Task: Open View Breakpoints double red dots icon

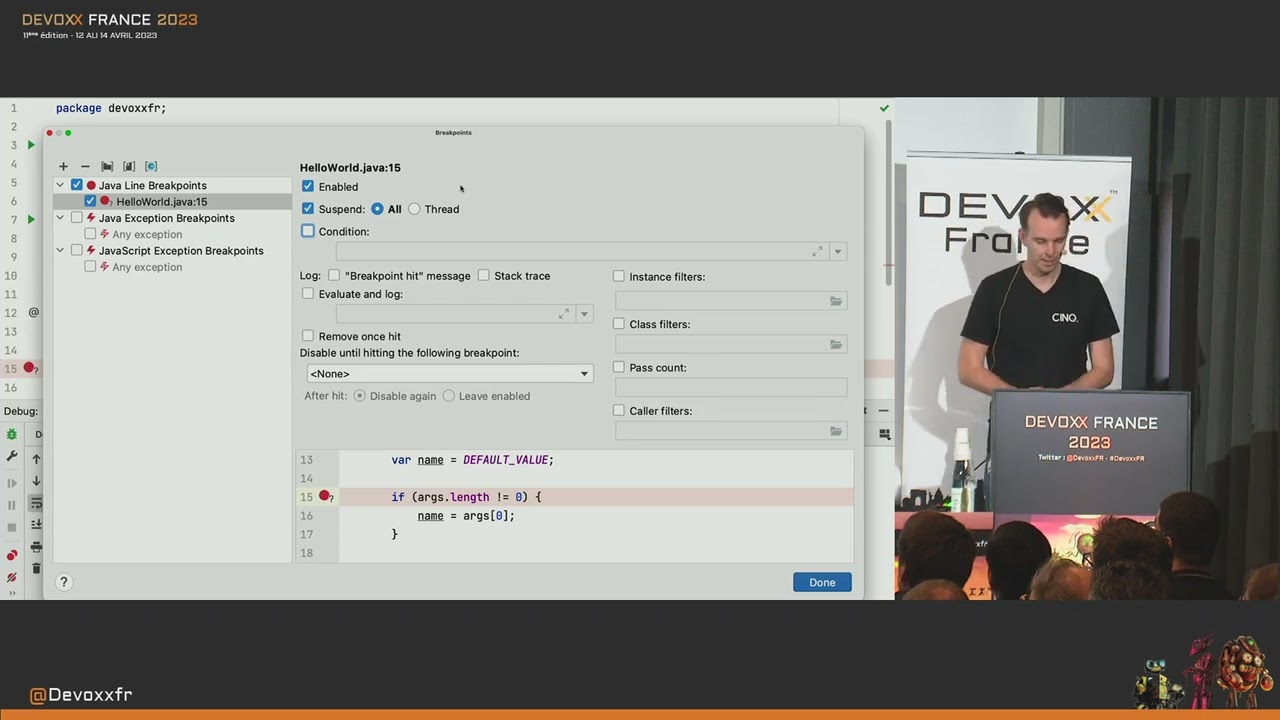Action: click(12, 555)
